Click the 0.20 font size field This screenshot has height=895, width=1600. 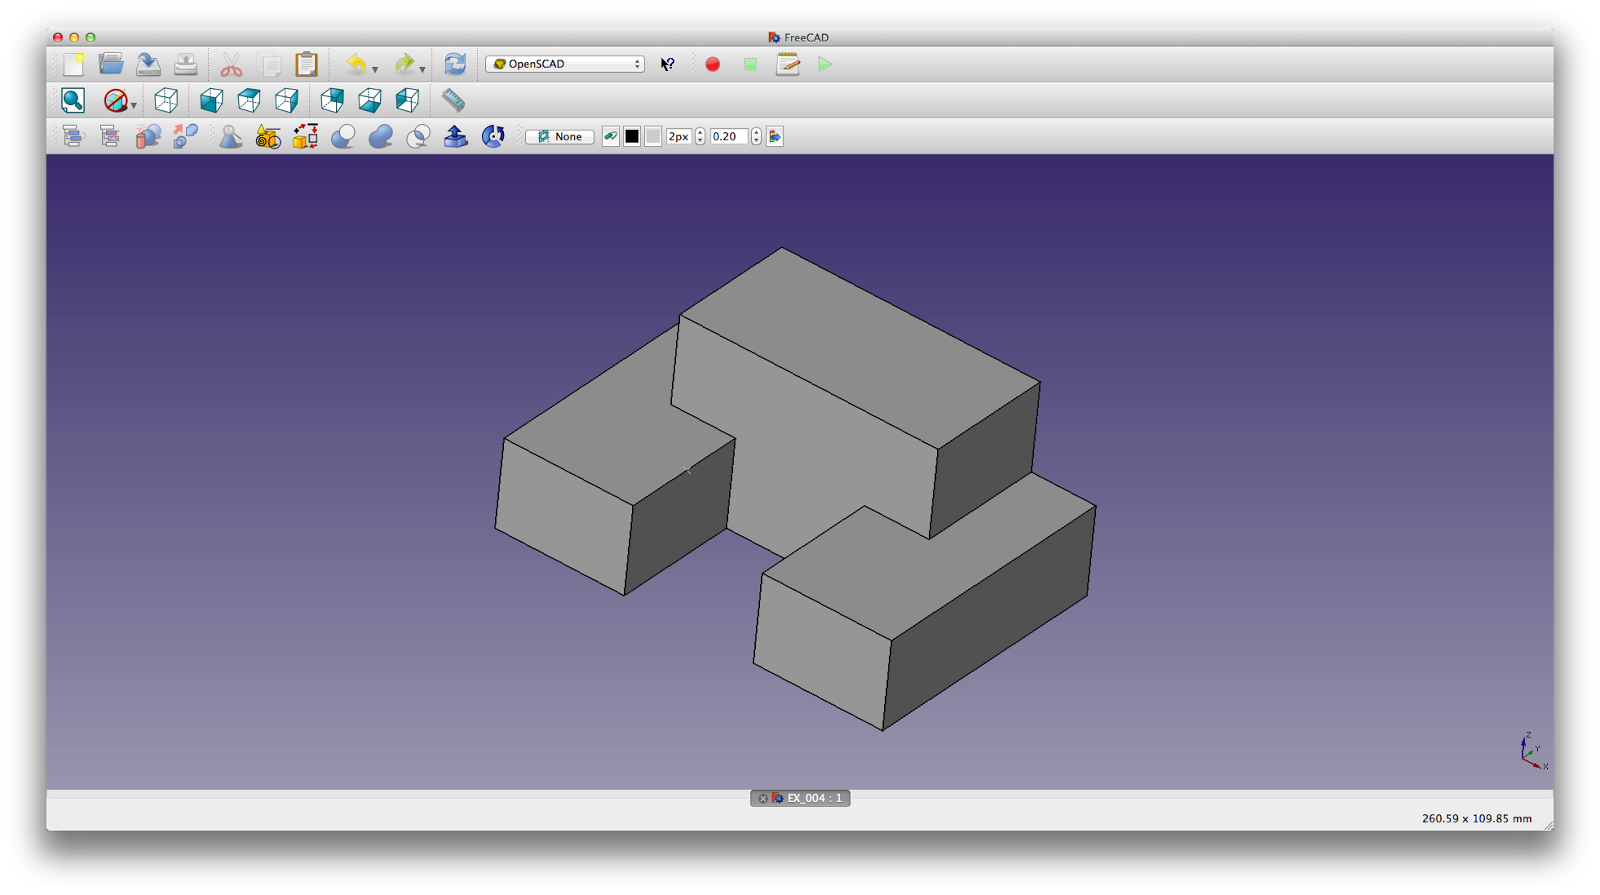730,136
